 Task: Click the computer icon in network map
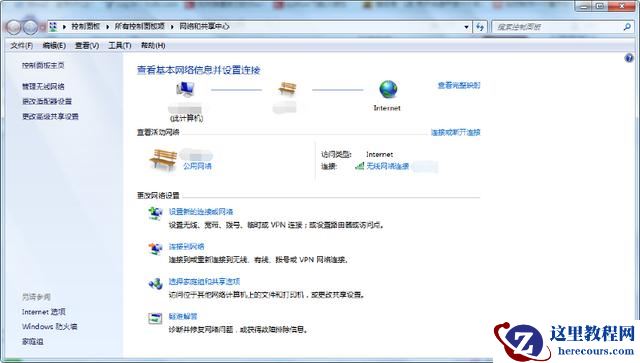185,89
